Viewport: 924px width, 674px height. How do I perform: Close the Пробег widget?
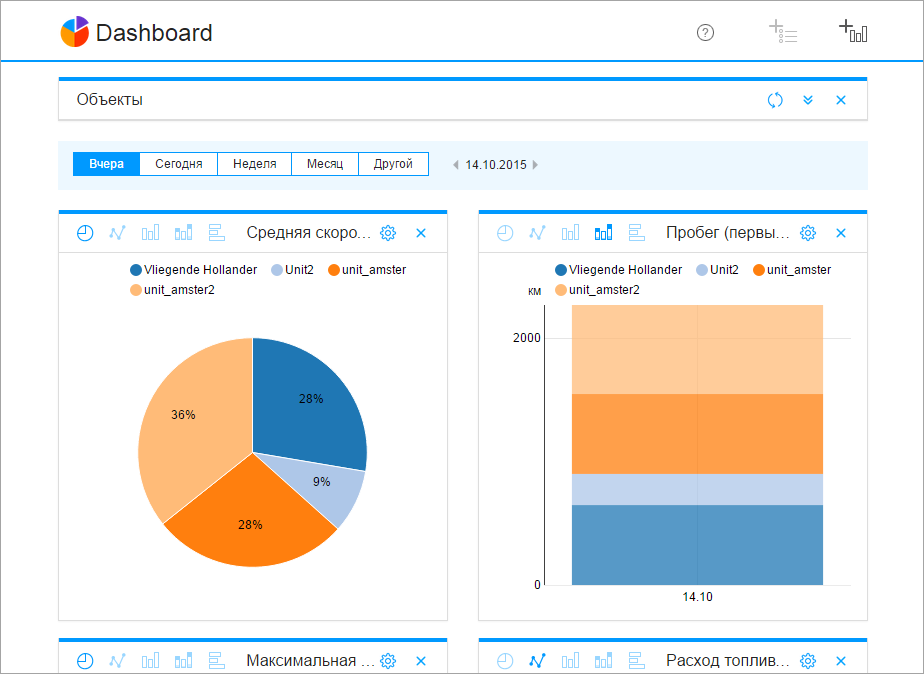[x=841, y=233]
